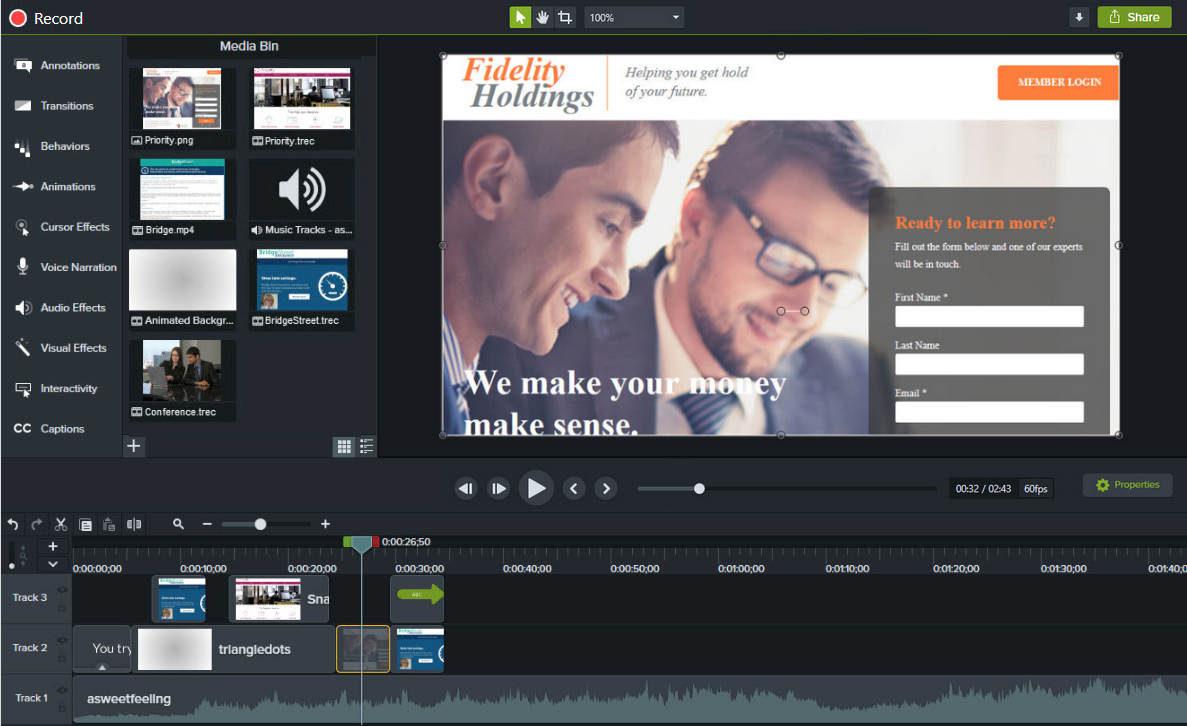Select the asweetfeeling audio clip on Track 1
Image resolution: width=1187 pixels, height=726 pixels.
pos(629,699)
